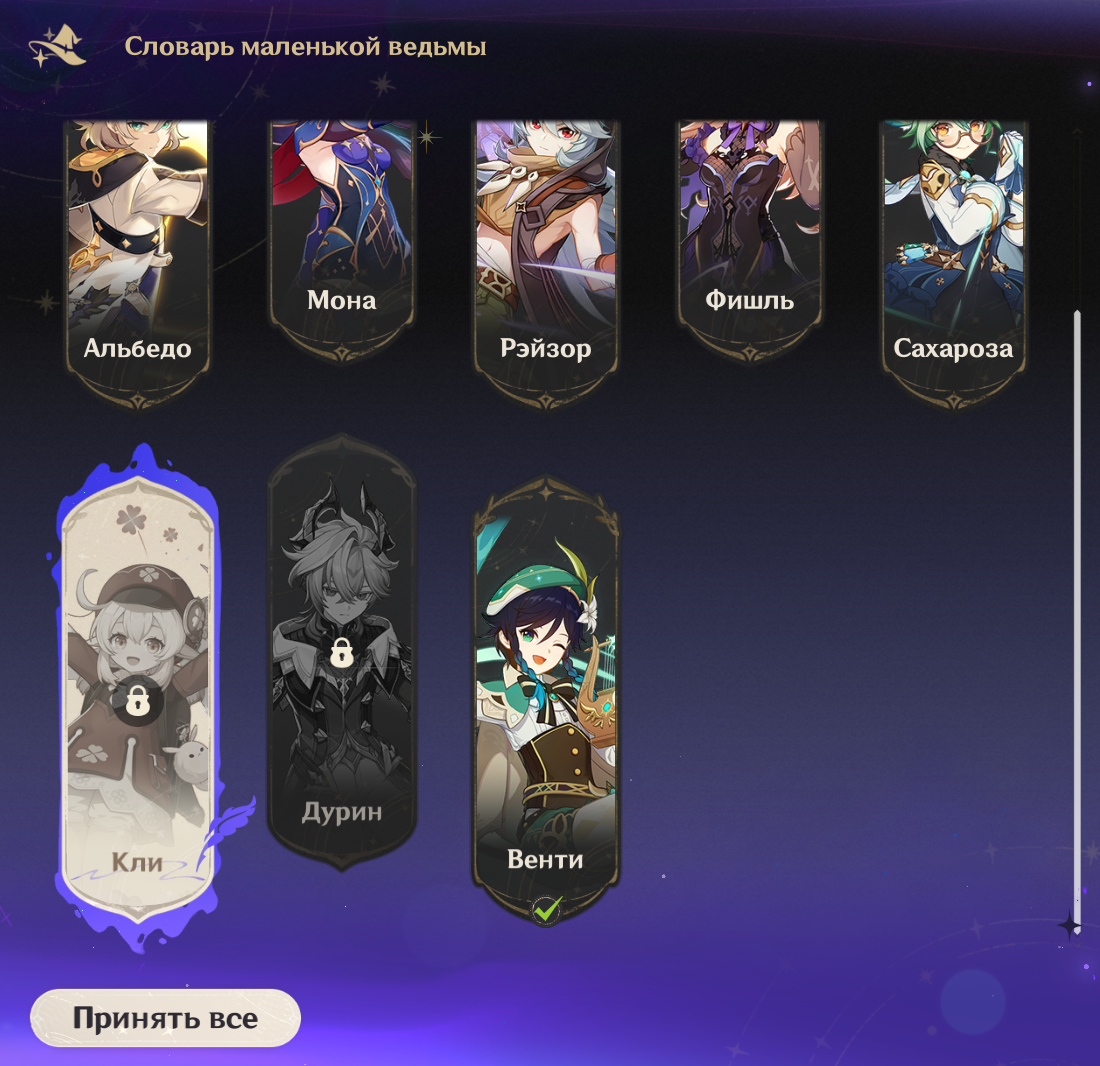The width and height of the screenshot is (1100, 1066).
Task: Select the Рэйзор character card
Action: pos(546,263)
